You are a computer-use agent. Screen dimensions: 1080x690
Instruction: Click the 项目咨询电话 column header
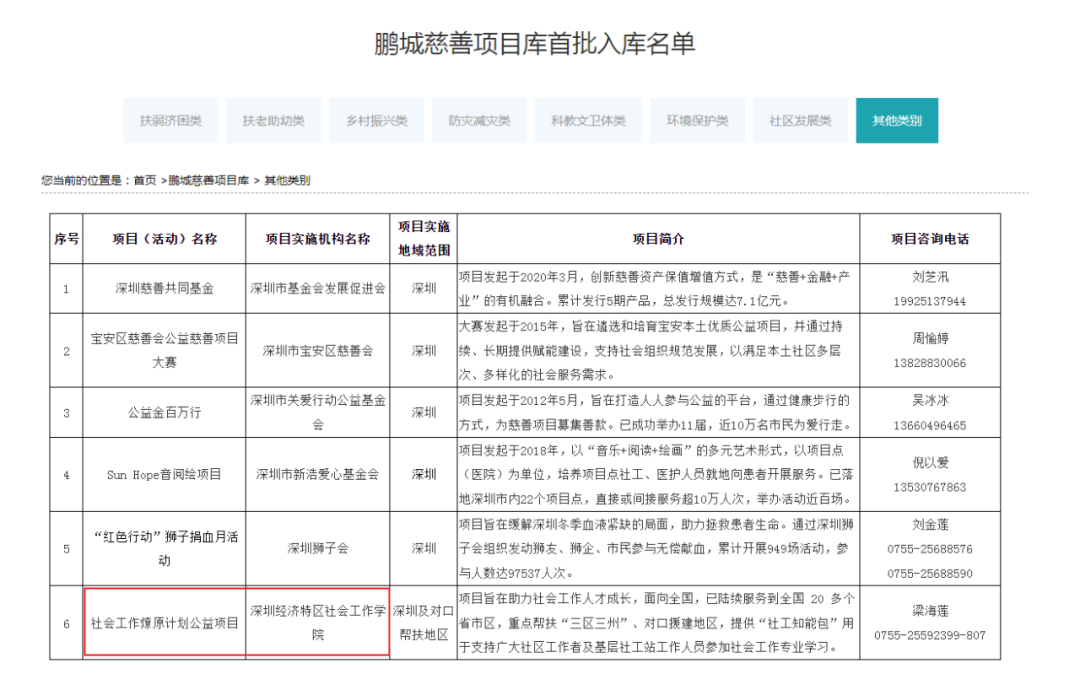coord(930,239)
